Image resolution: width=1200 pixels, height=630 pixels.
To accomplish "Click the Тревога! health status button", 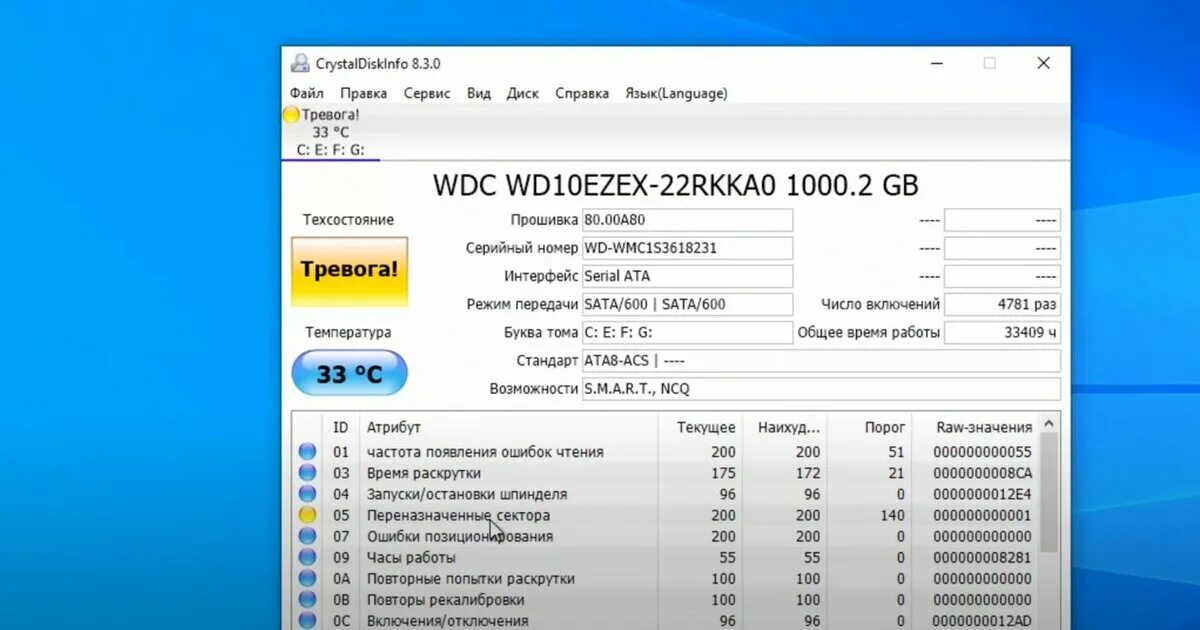I will pyautogui.click(x=349, y=269).
